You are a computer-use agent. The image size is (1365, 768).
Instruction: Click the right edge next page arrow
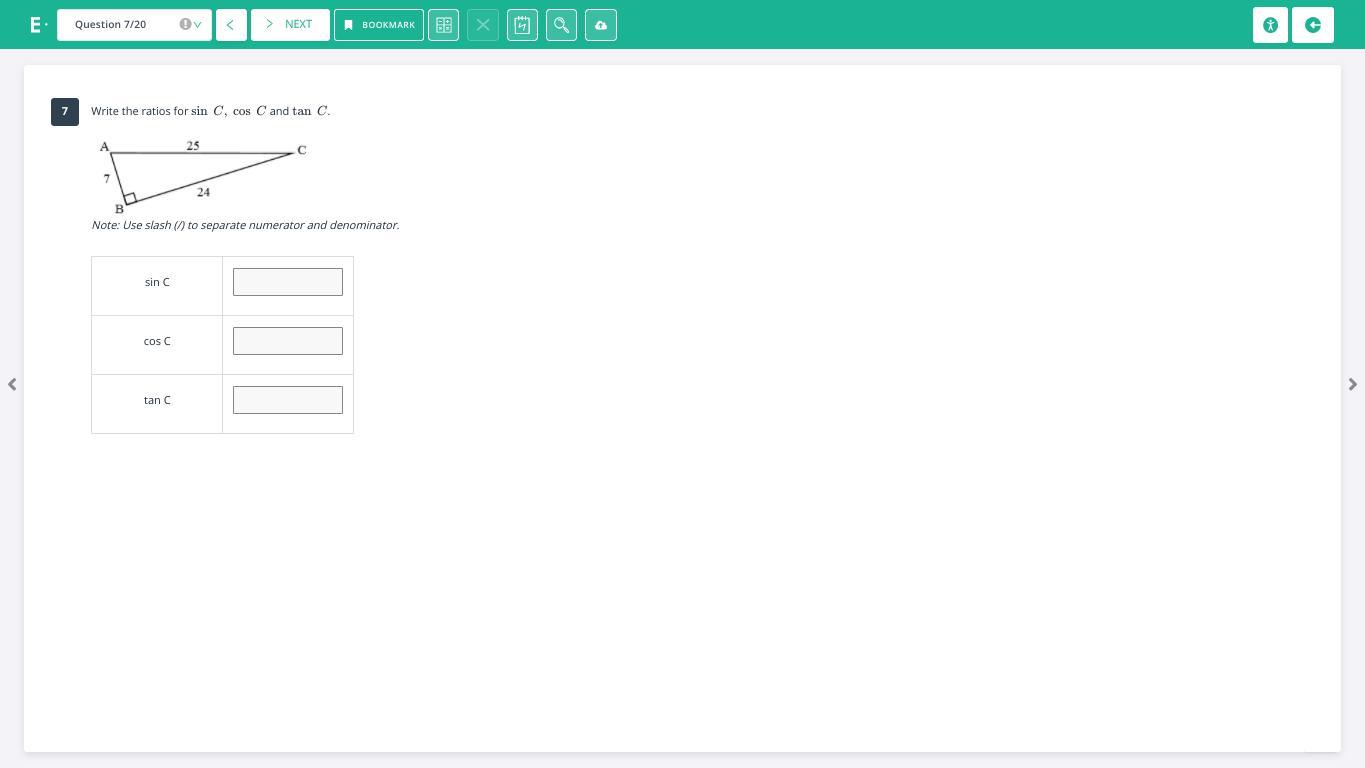pyautogui.click(x=1353, y=384)
